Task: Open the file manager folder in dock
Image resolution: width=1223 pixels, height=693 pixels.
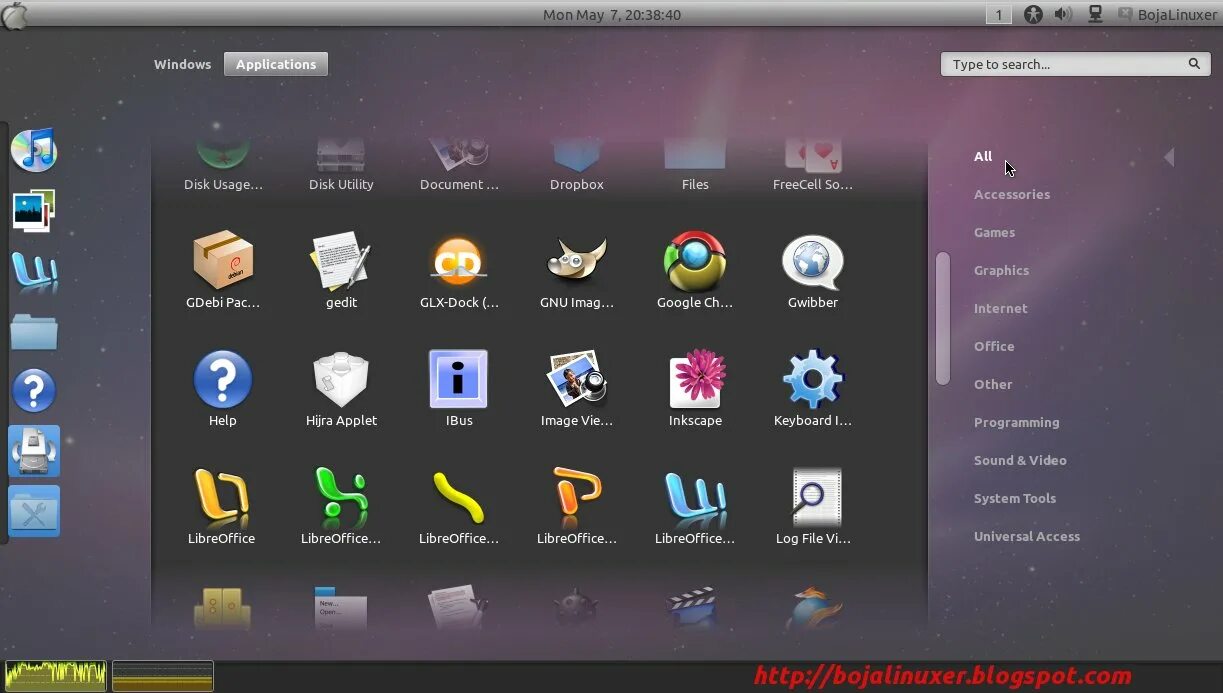Action: [34, 331]
